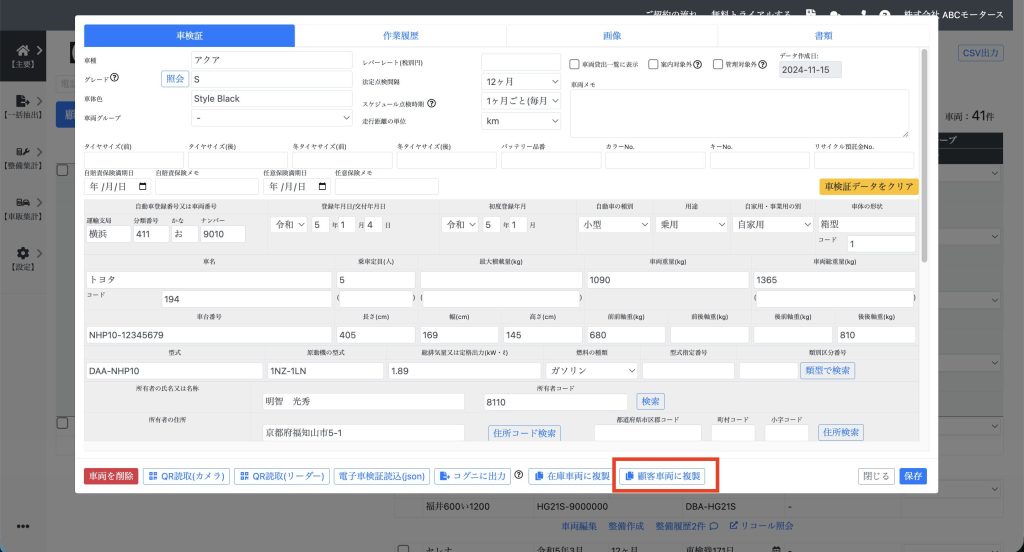
Task: Click help icon next to グレード label
Action: tap(115, 79)
